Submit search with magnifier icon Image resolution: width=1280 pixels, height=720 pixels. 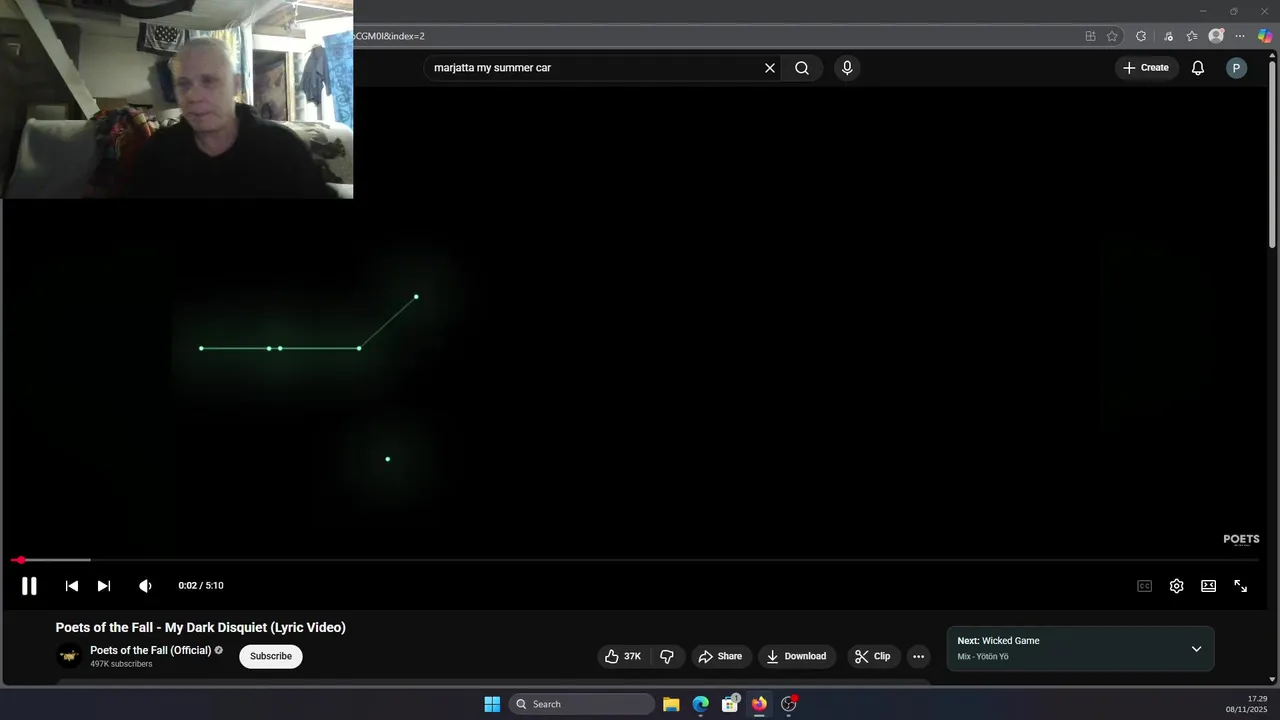(802, 68)
